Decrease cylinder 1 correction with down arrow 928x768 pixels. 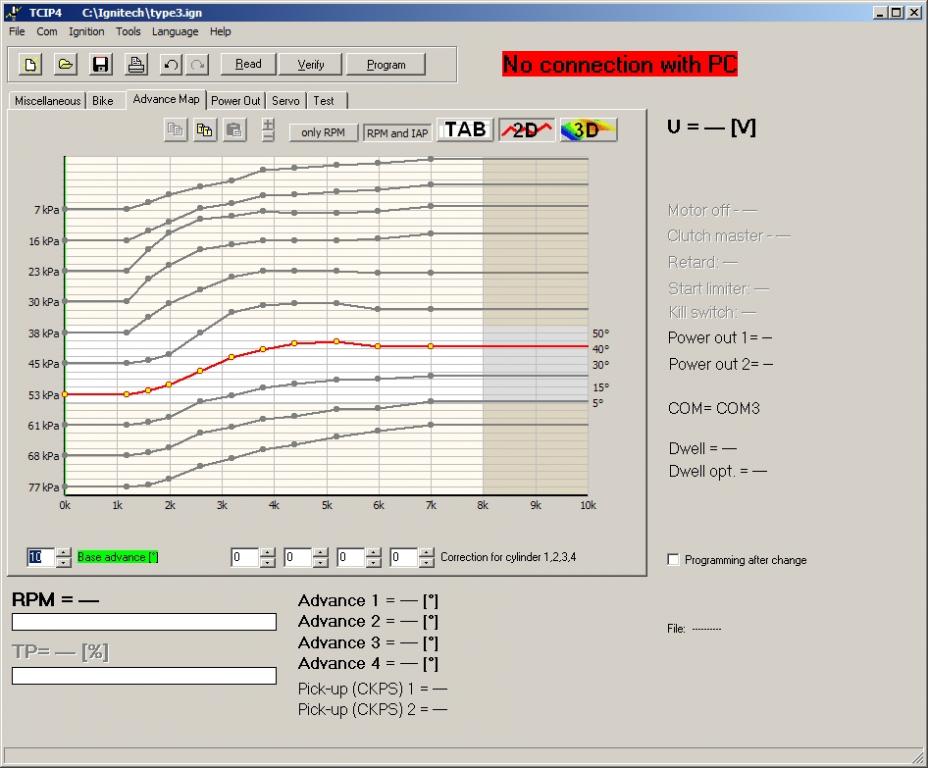(268, 562)
